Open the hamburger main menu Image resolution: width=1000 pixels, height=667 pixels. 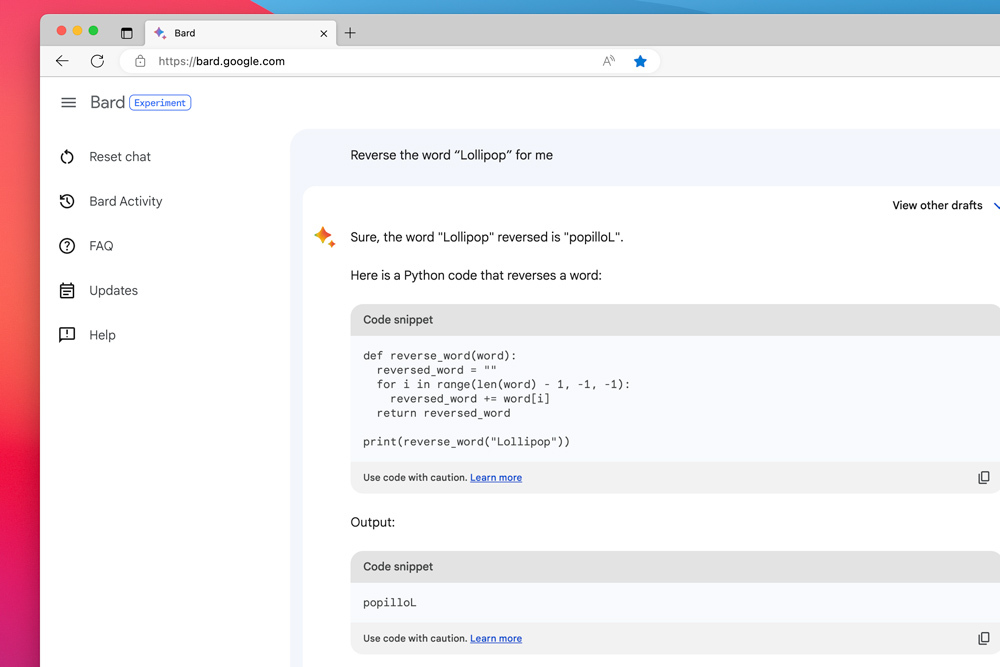click(68, 103)
